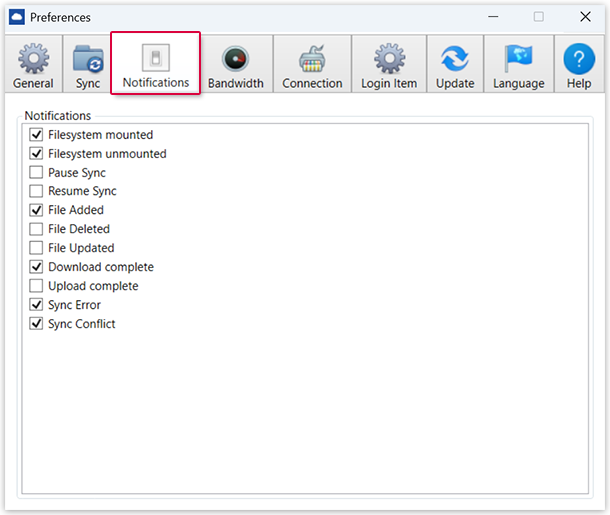This screenshot has height=515, width=610.
Task: Select the Notifications toolbar icon
Action: [x=155, y=58]
